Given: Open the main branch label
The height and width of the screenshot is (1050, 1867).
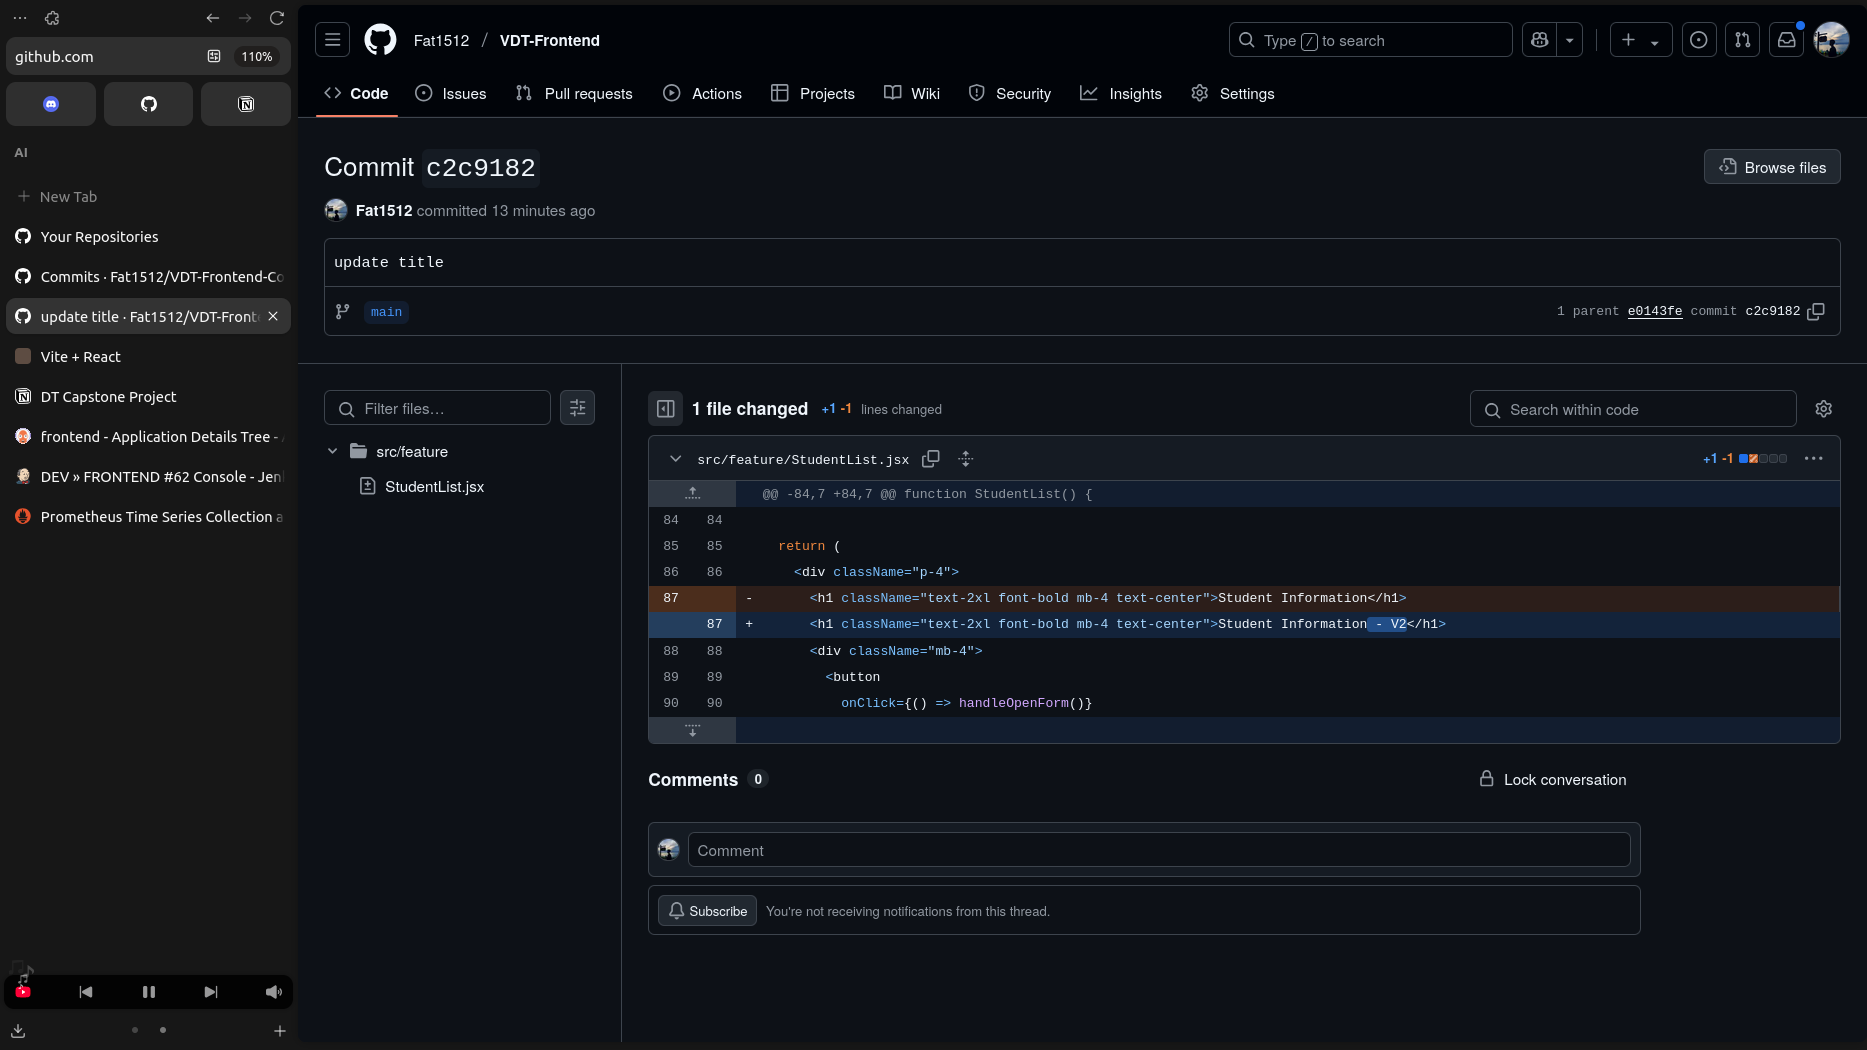Looking at the screenshot, I should [x=386, y=312].
